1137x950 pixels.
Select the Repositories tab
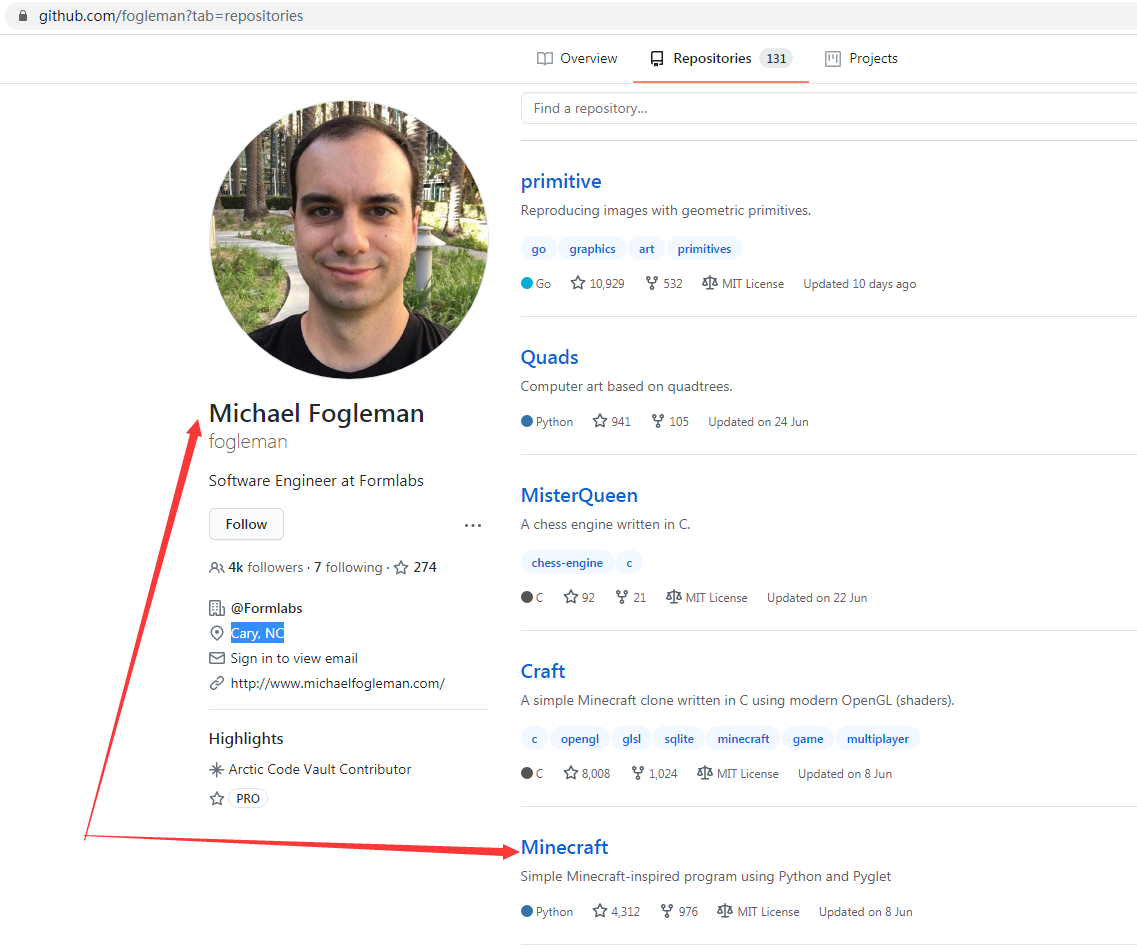click(721, 59)
